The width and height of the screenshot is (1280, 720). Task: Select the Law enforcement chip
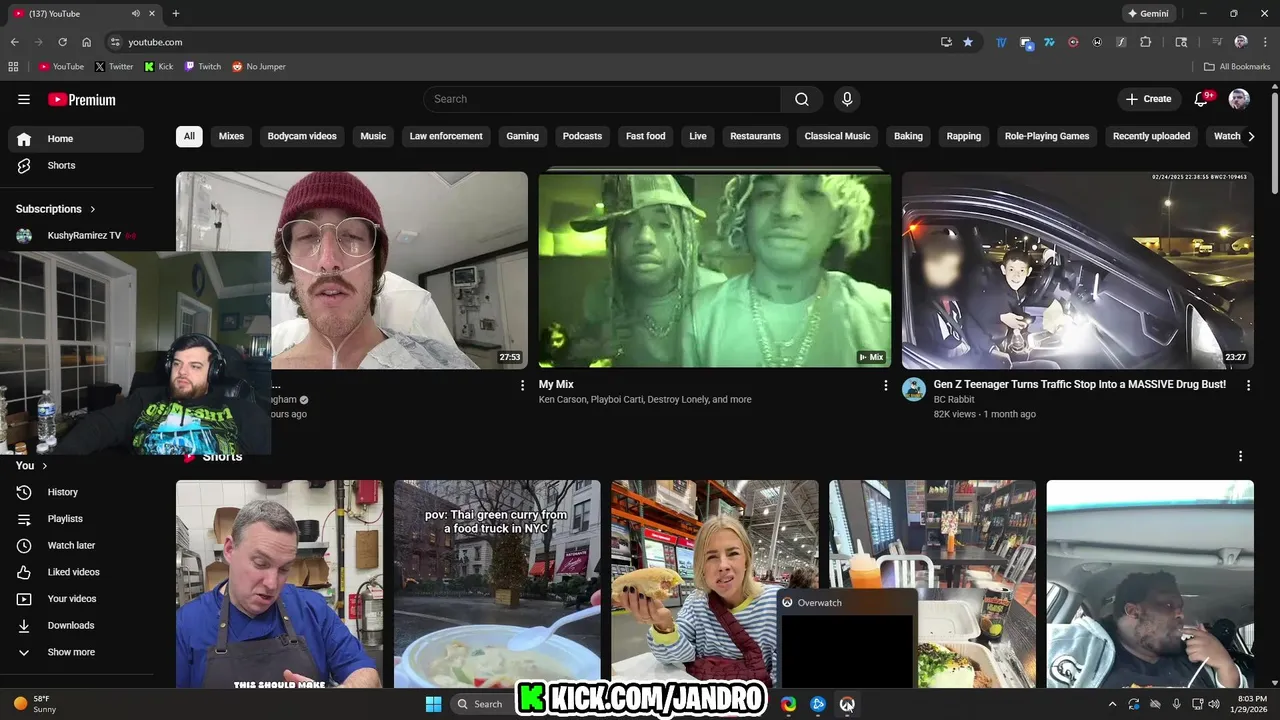(x=446, y=136)
